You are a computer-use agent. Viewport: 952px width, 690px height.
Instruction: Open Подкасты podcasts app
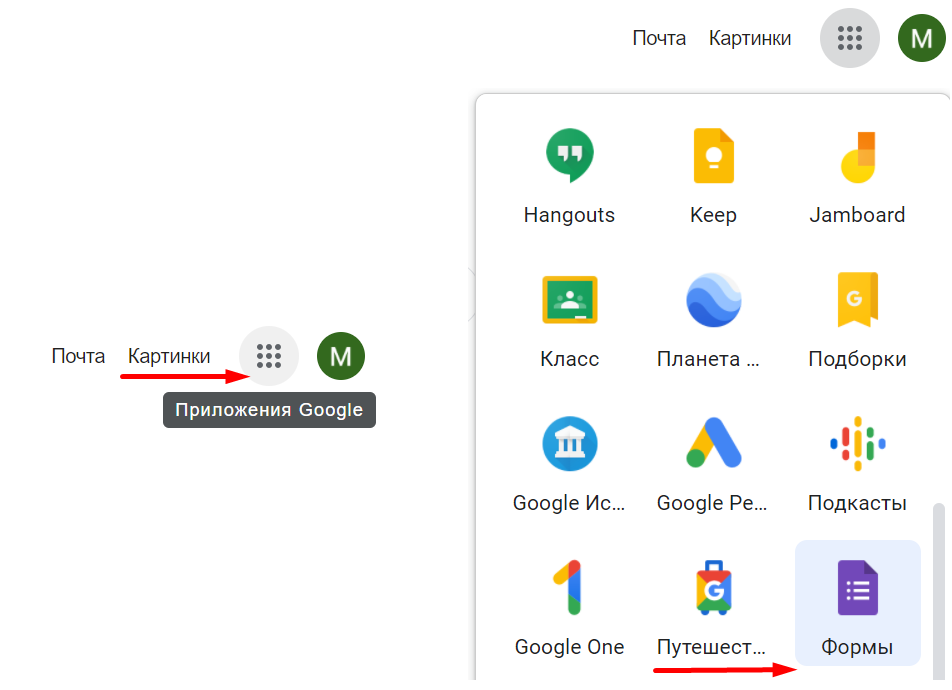[857, 464]
